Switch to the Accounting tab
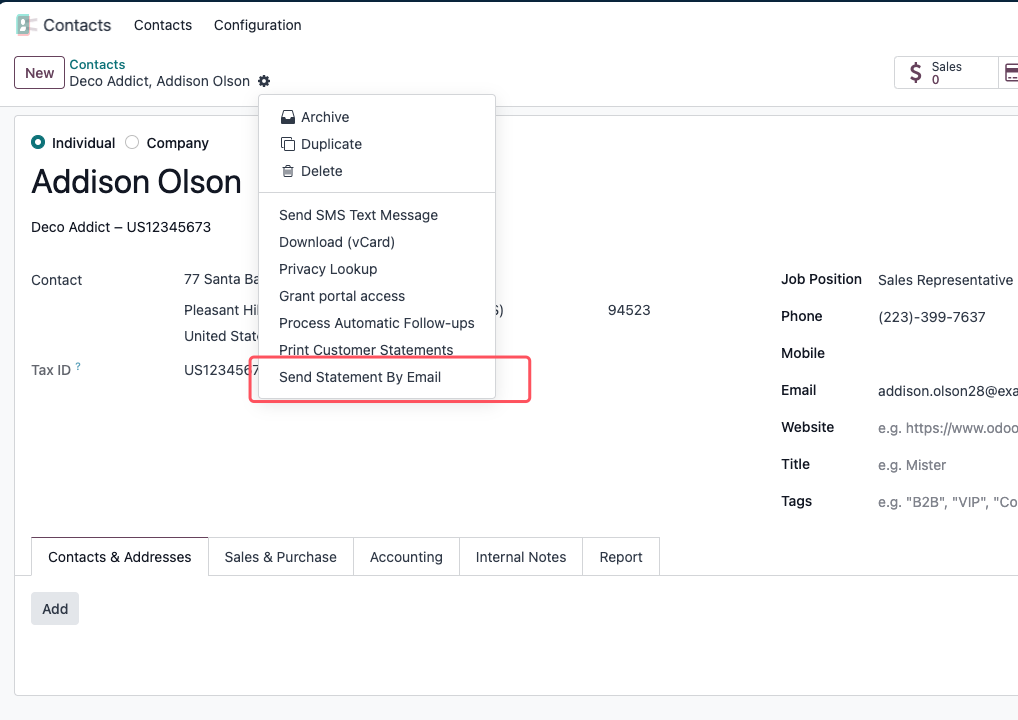This screenshot has width=1018, height=720. point(406,557)
